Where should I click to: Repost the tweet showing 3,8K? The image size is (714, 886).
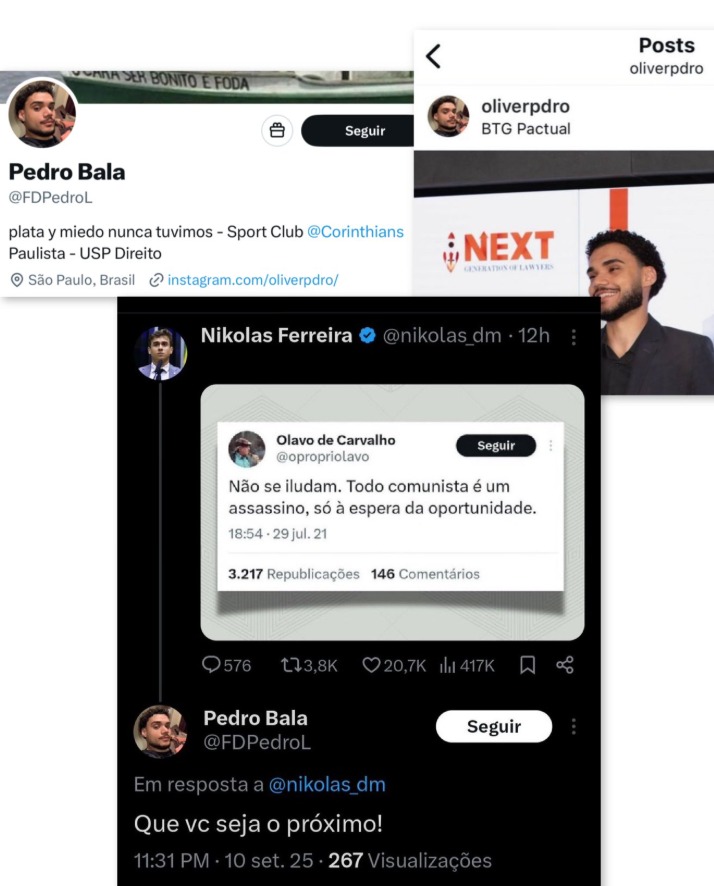(291, 665)
